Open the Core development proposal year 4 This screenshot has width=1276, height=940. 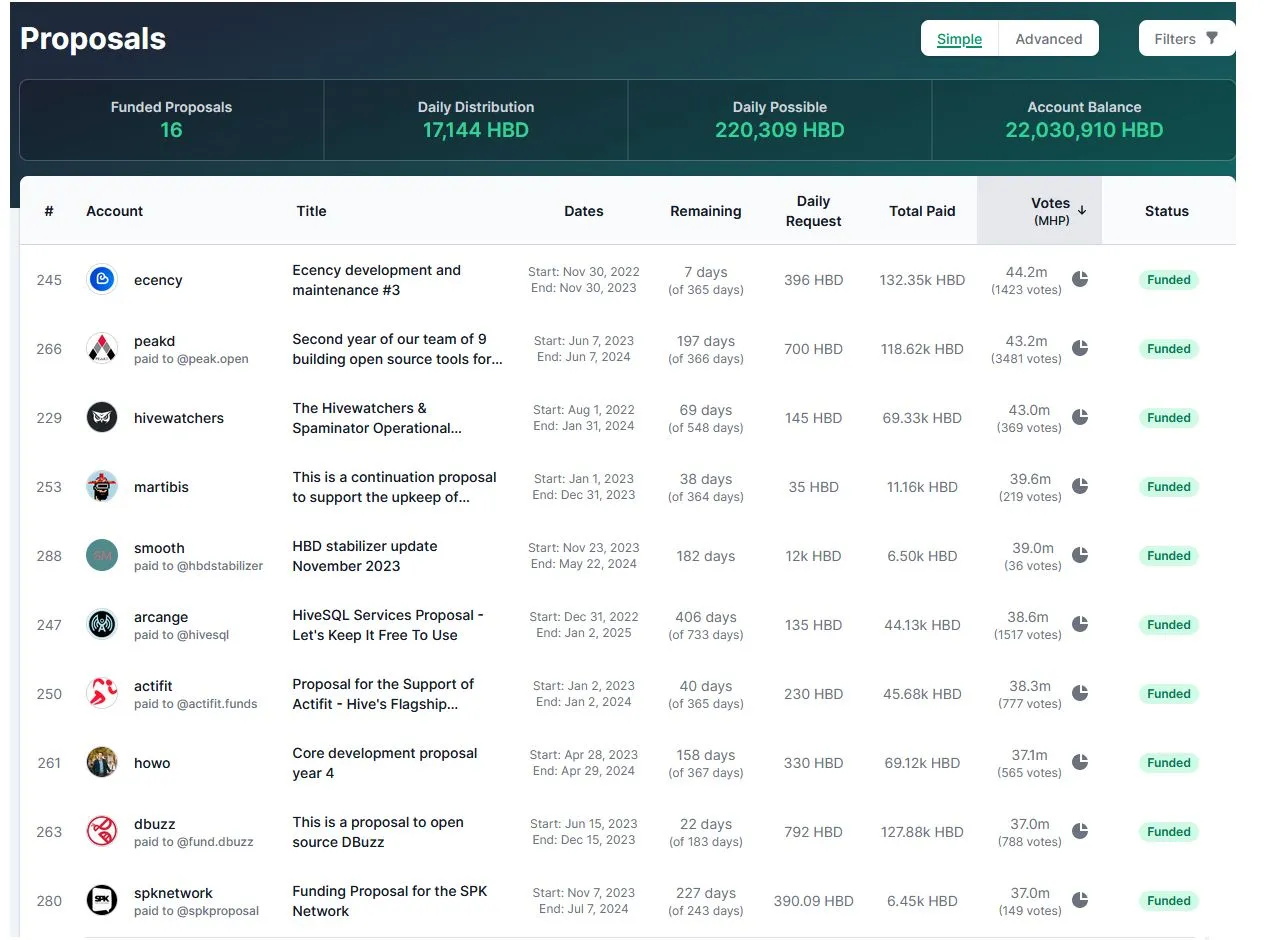click(384, 763)
